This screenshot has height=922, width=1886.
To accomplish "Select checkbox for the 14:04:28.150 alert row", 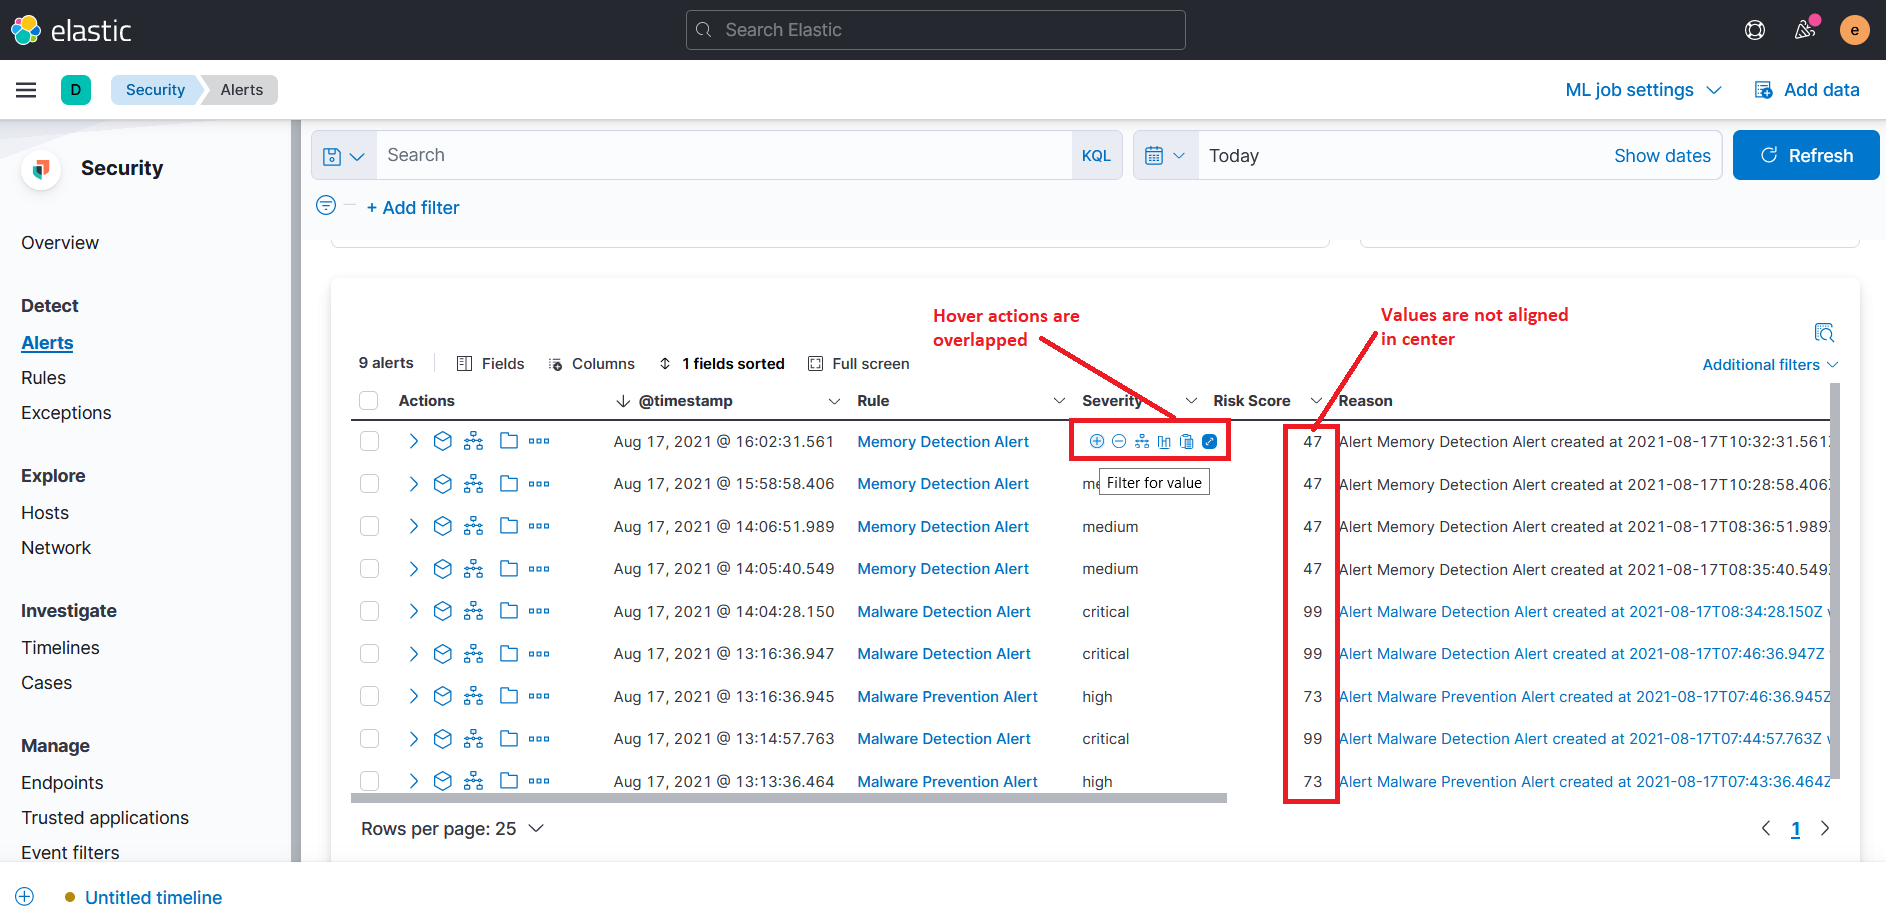I will pos(369,611).
